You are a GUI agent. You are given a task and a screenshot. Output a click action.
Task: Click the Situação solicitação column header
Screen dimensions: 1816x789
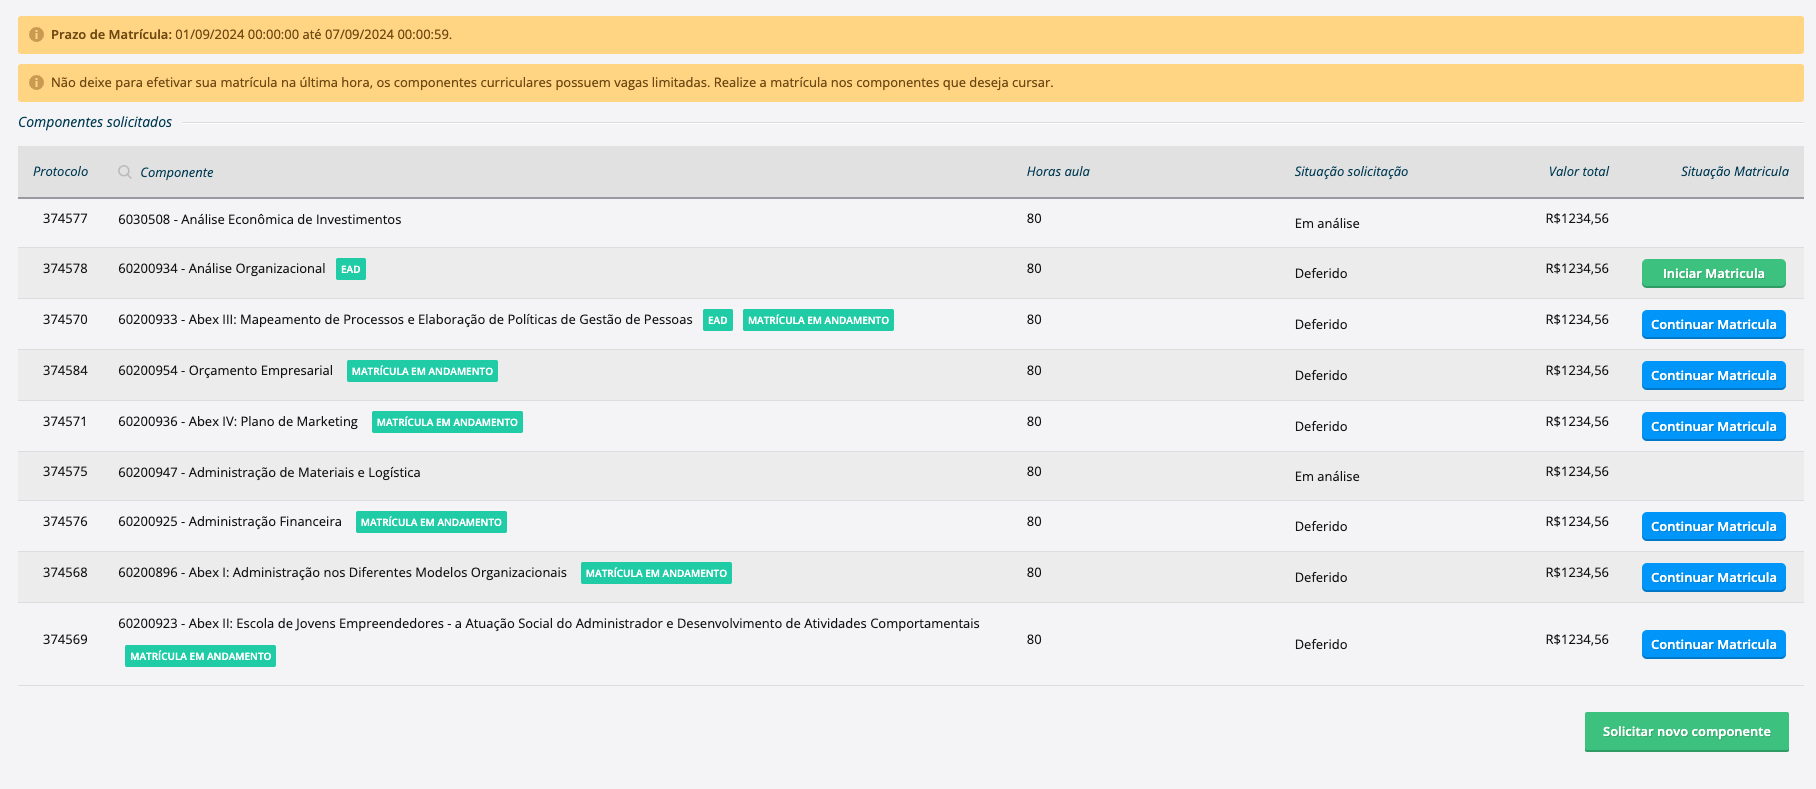click(x=1350, y=172)
